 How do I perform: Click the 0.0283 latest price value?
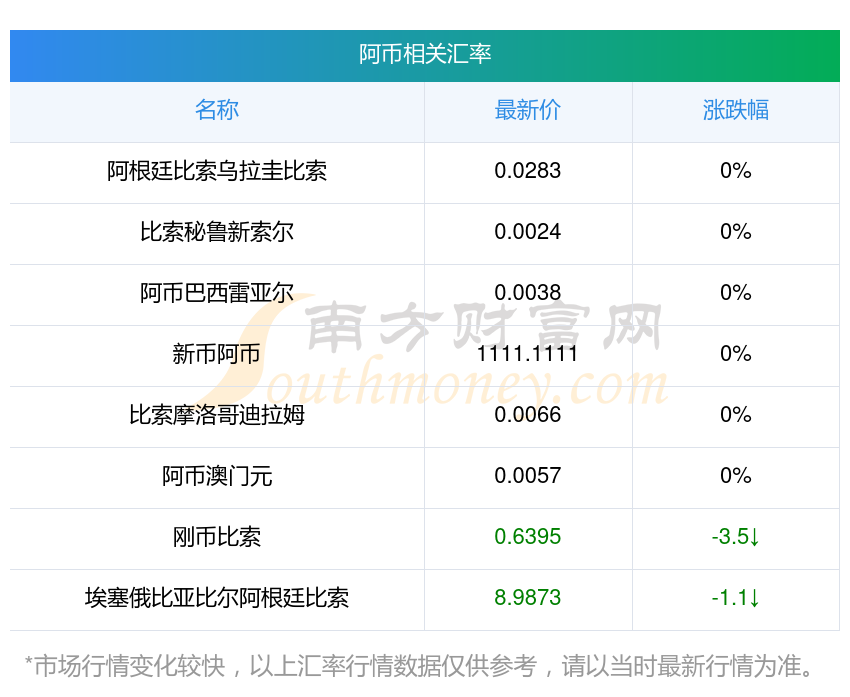(528, 171)
